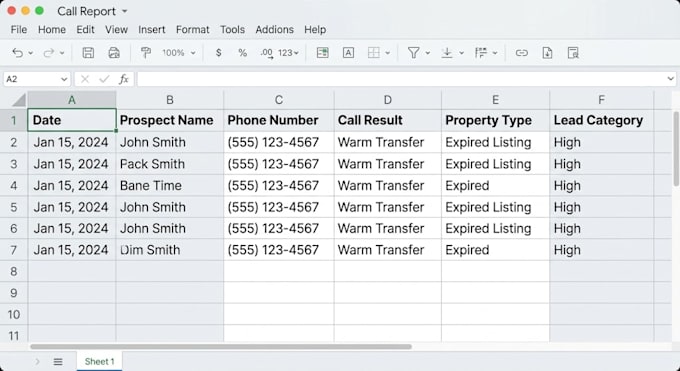Open the Tools menu
This screenshot has width=680, height=371.
tap(232, 30)
